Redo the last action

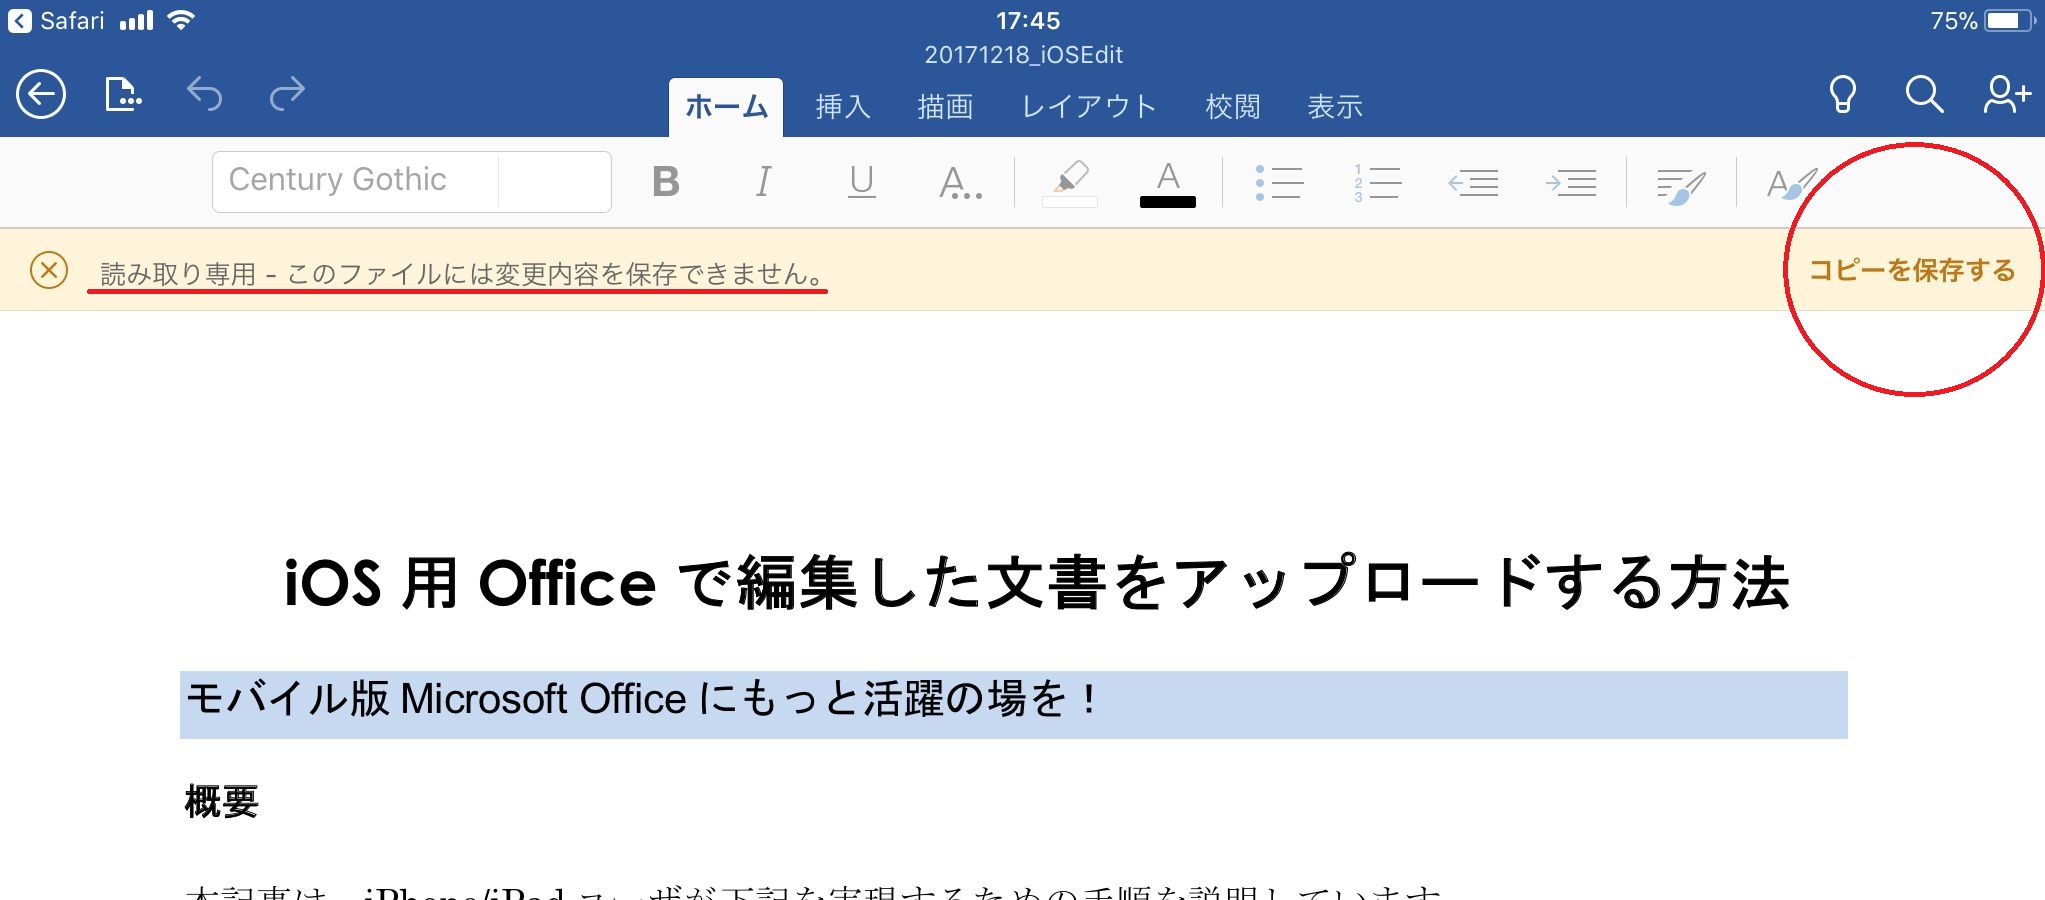point(287,94)
